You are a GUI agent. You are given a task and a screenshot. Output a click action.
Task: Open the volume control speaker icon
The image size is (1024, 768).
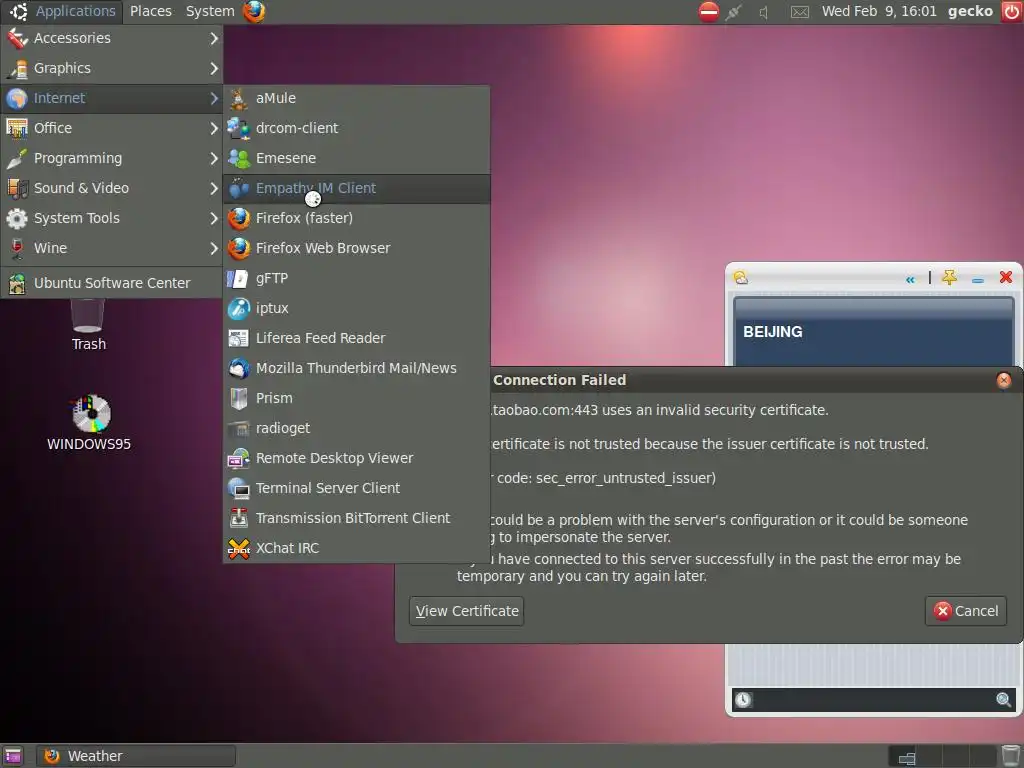point(763,12)
